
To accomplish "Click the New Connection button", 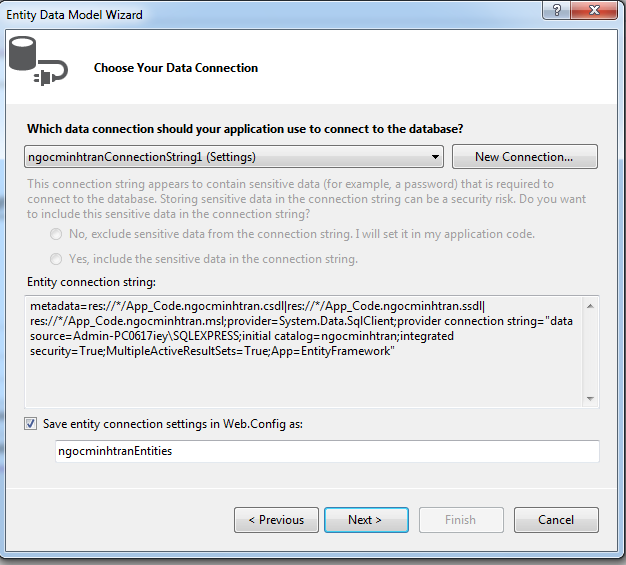I will tap(524, 157).
